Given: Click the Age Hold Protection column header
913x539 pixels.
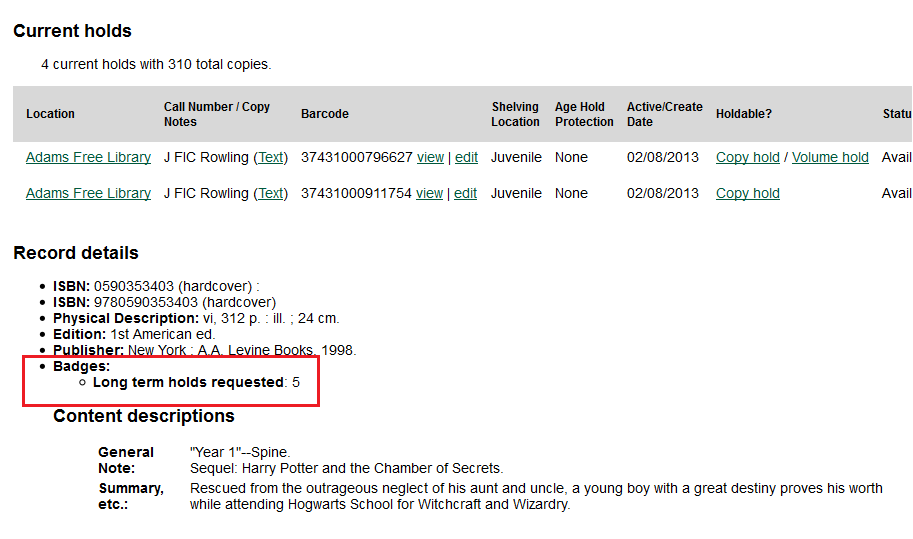Looking at the screenshot, I should 584,114.
